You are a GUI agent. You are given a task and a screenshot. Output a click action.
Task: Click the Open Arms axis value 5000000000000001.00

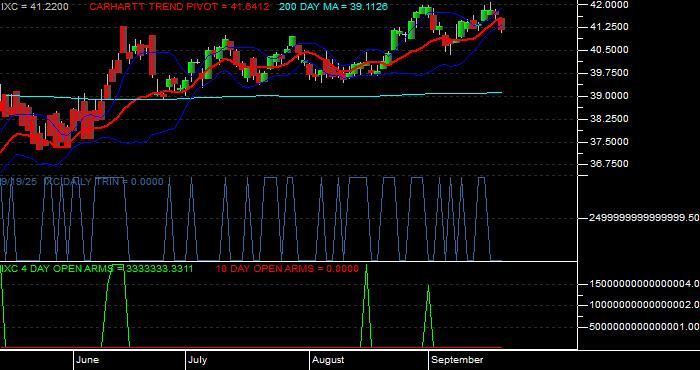(644, 327)
